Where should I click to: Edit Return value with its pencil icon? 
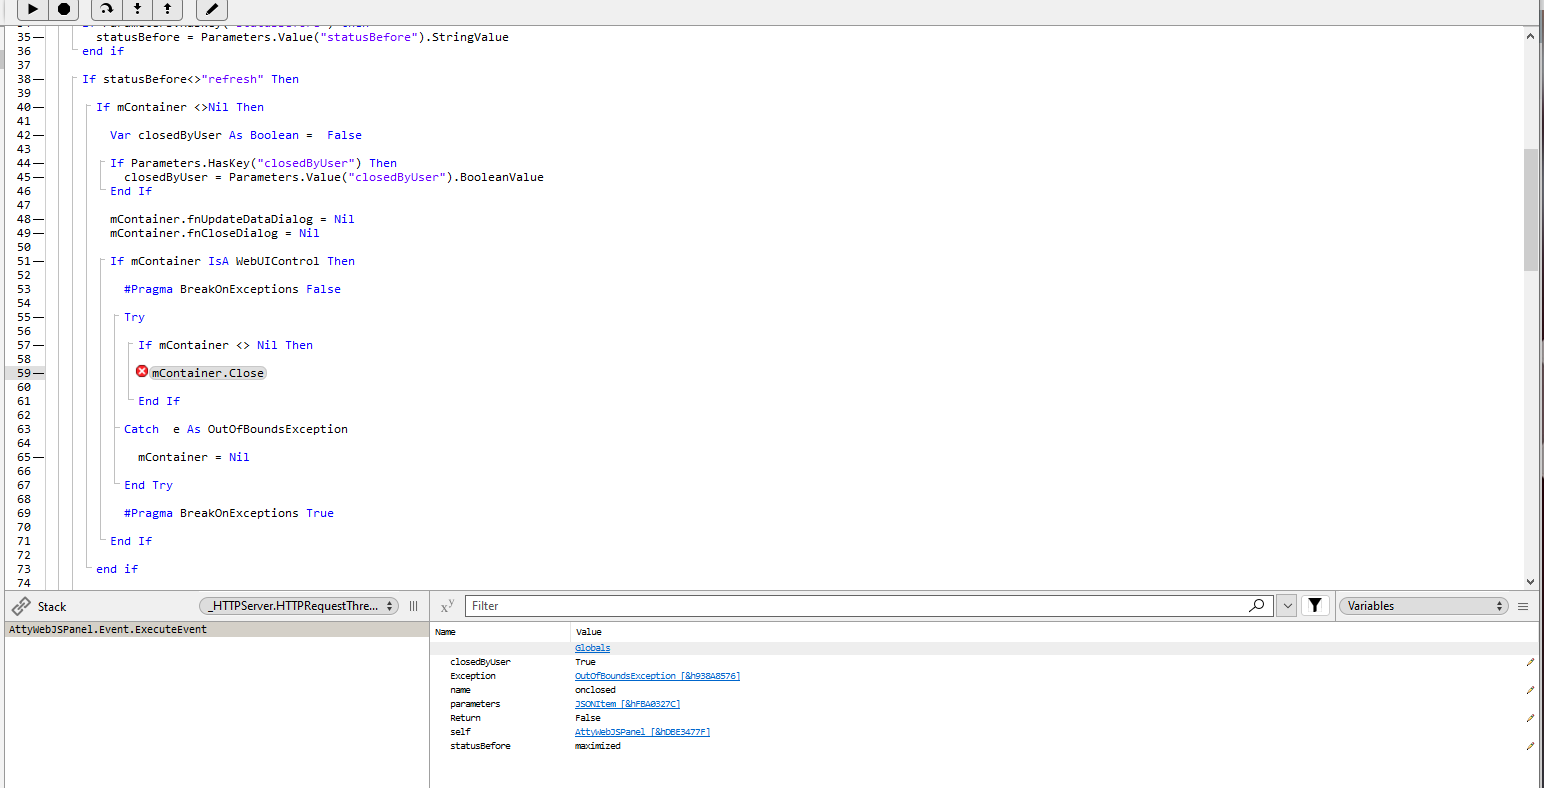coord(1530,718)
